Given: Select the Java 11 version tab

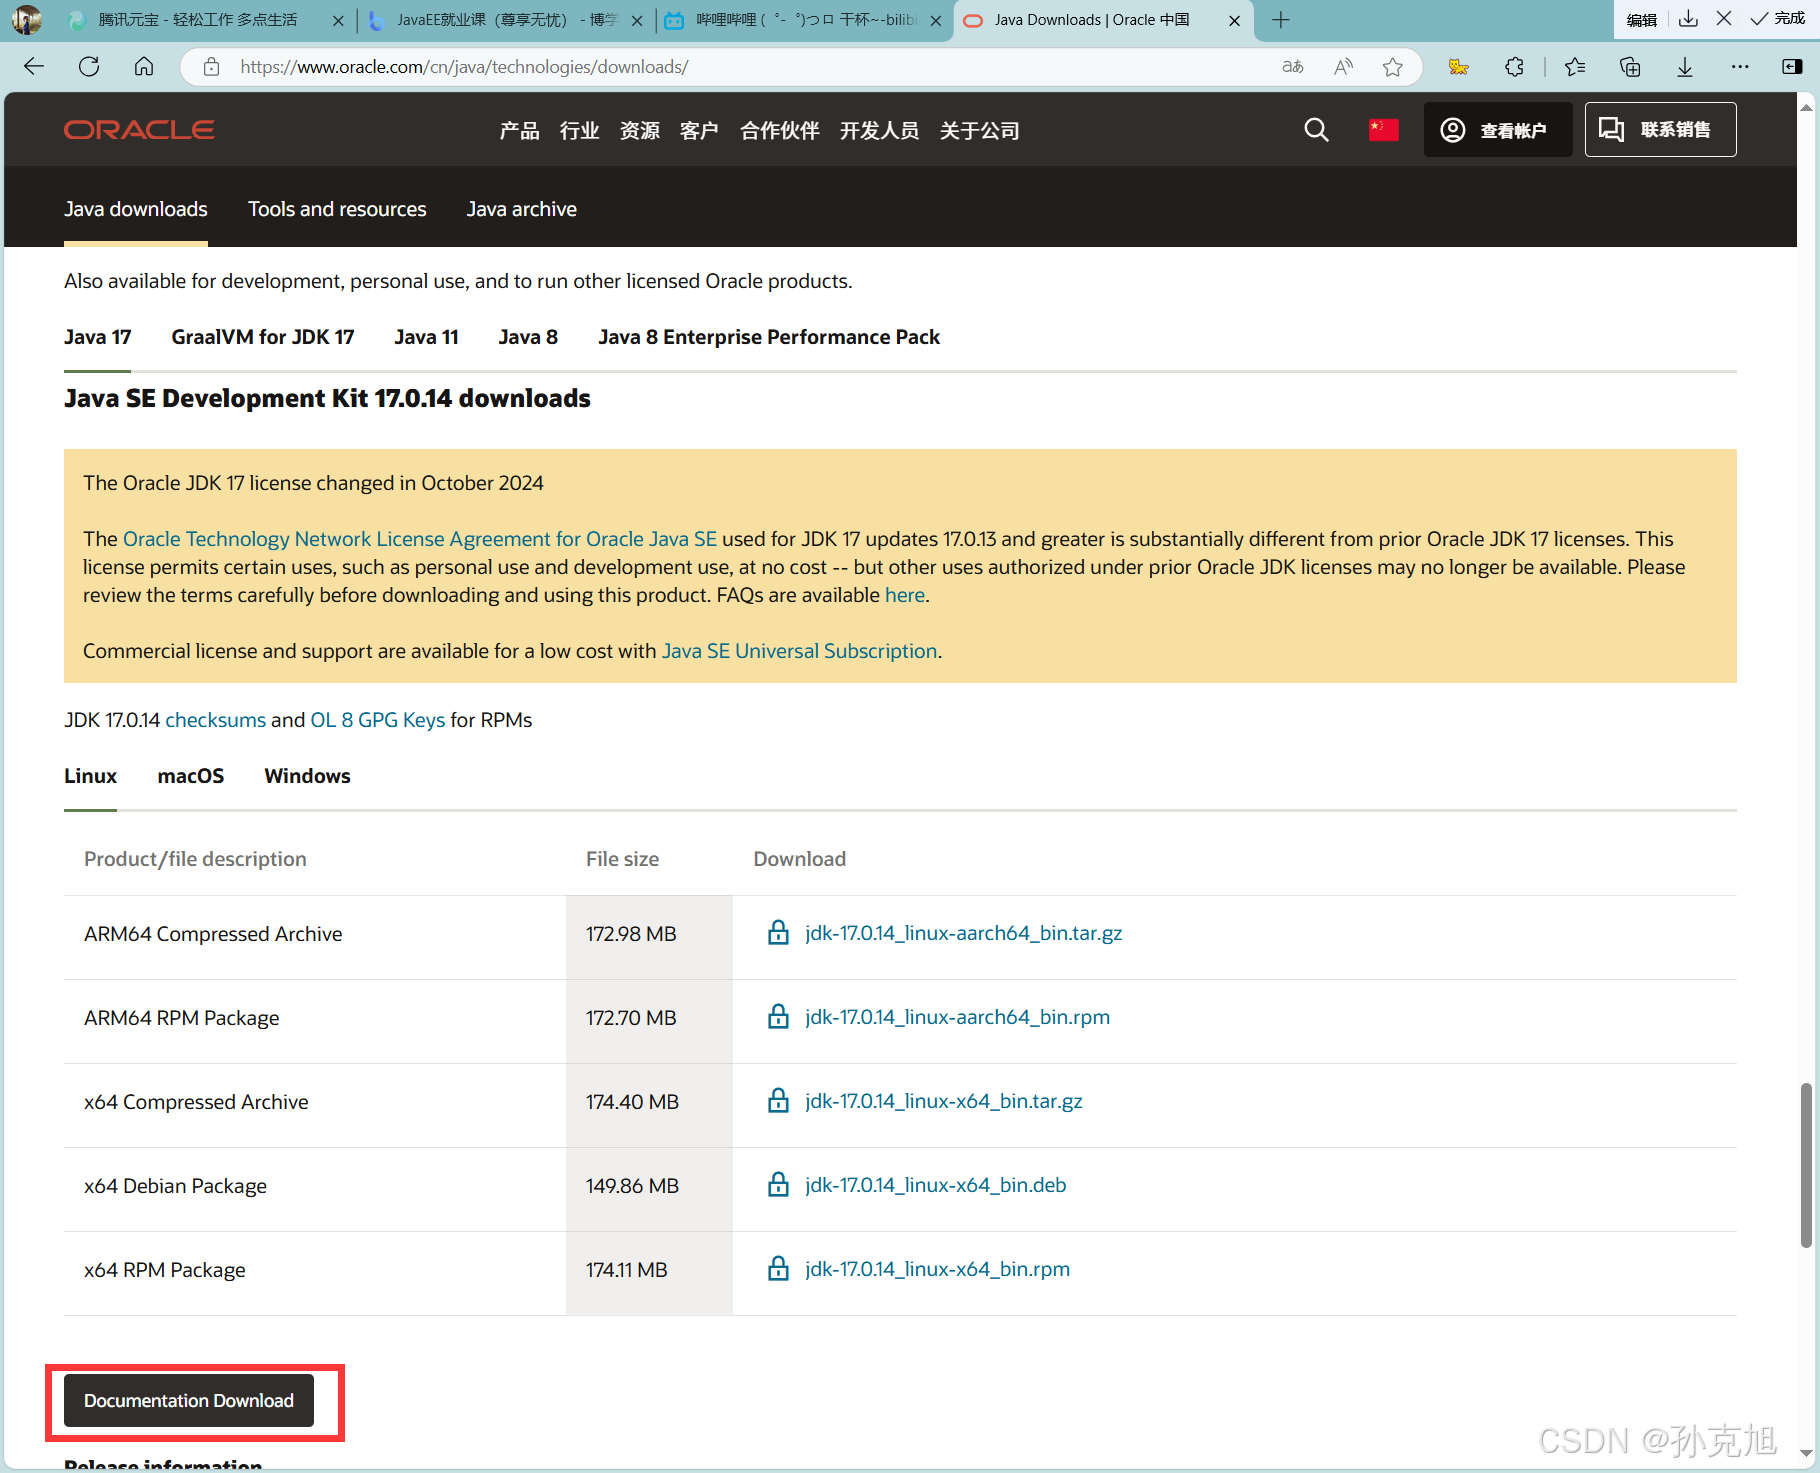Looking at the screenshot, I should click(x=426, y=337).
